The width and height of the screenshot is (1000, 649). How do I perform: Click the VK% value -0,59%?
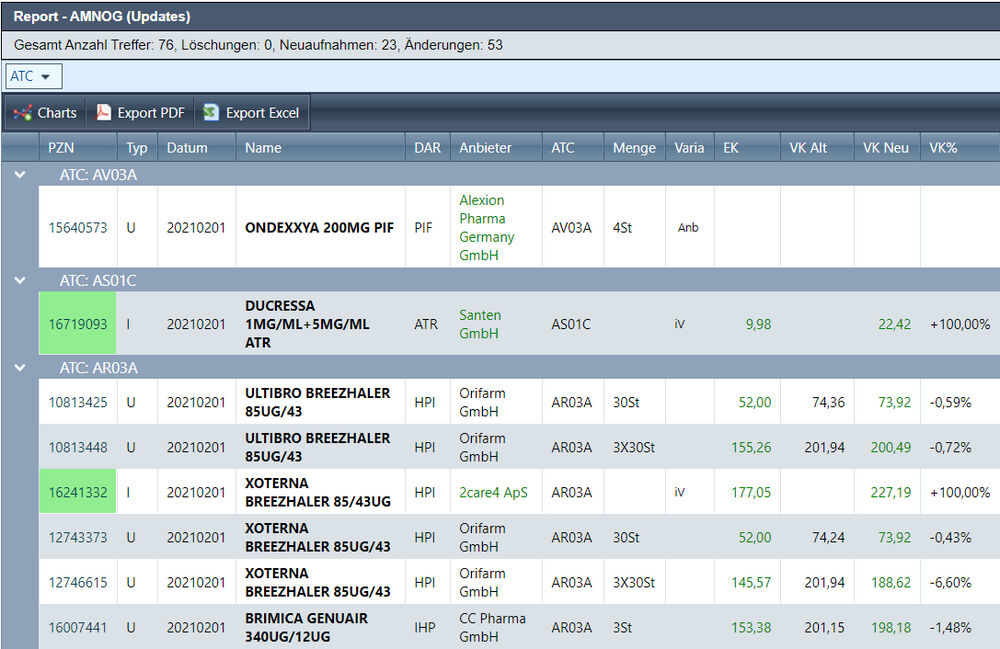click(x=950, y=402)
